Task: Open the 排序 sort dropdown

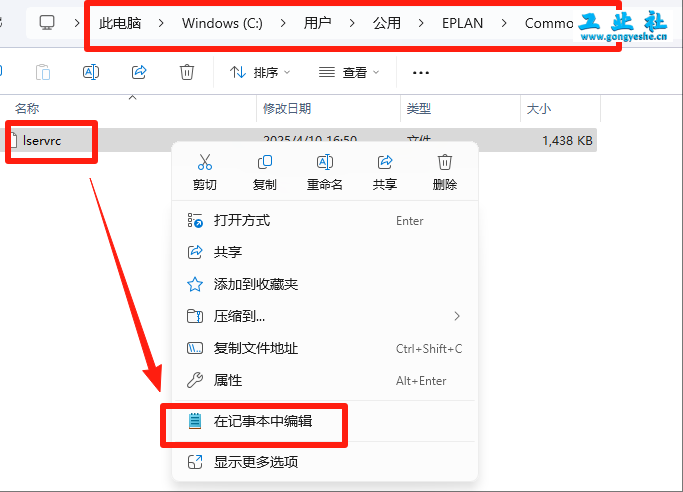Action: point(260,72)
